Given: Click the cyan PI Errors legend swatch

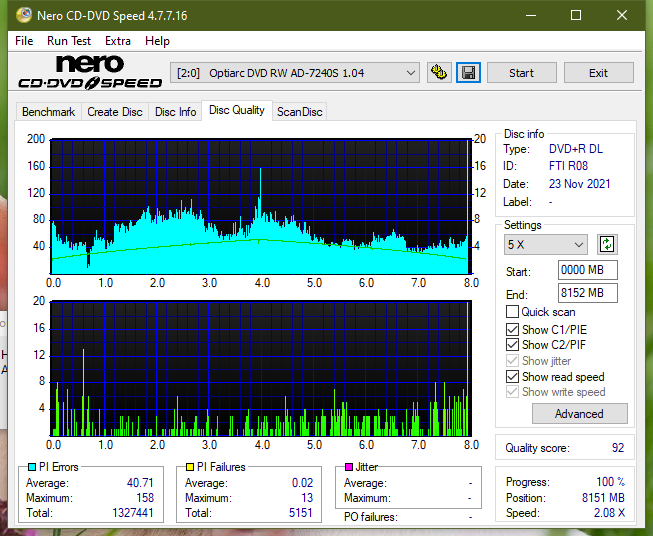Looking at the screenshot, I should coord(32,467).
